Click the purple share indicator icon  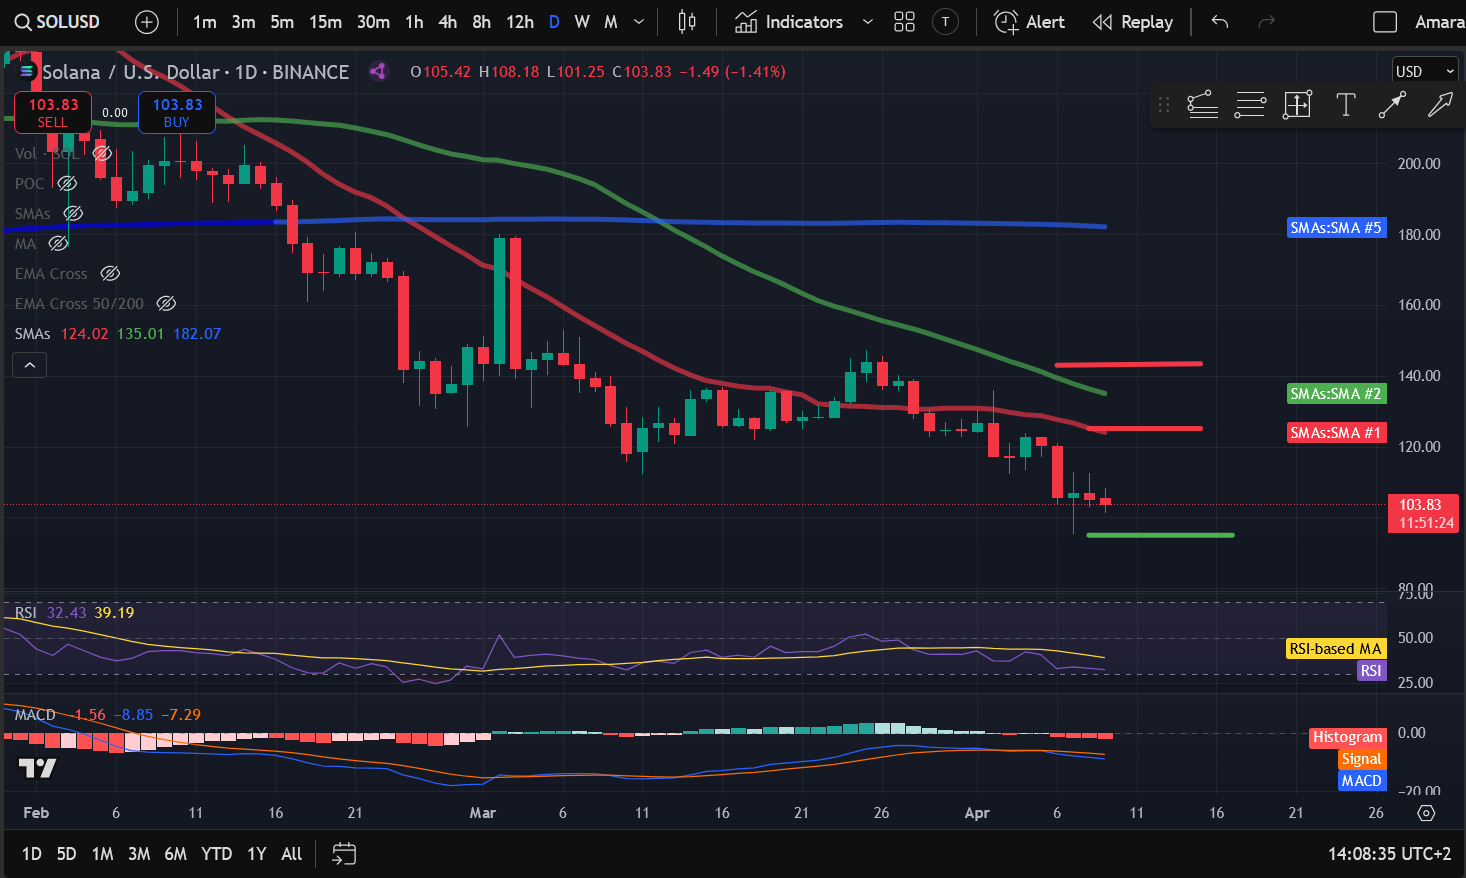click(x=378, y=71)
